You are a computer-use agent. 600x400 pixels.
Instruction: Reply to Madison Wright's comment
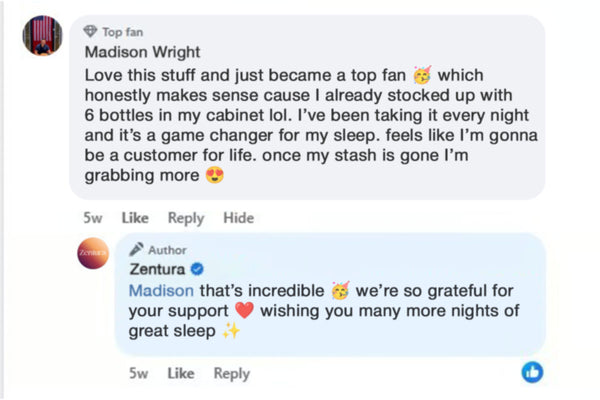tap(186, 218)
